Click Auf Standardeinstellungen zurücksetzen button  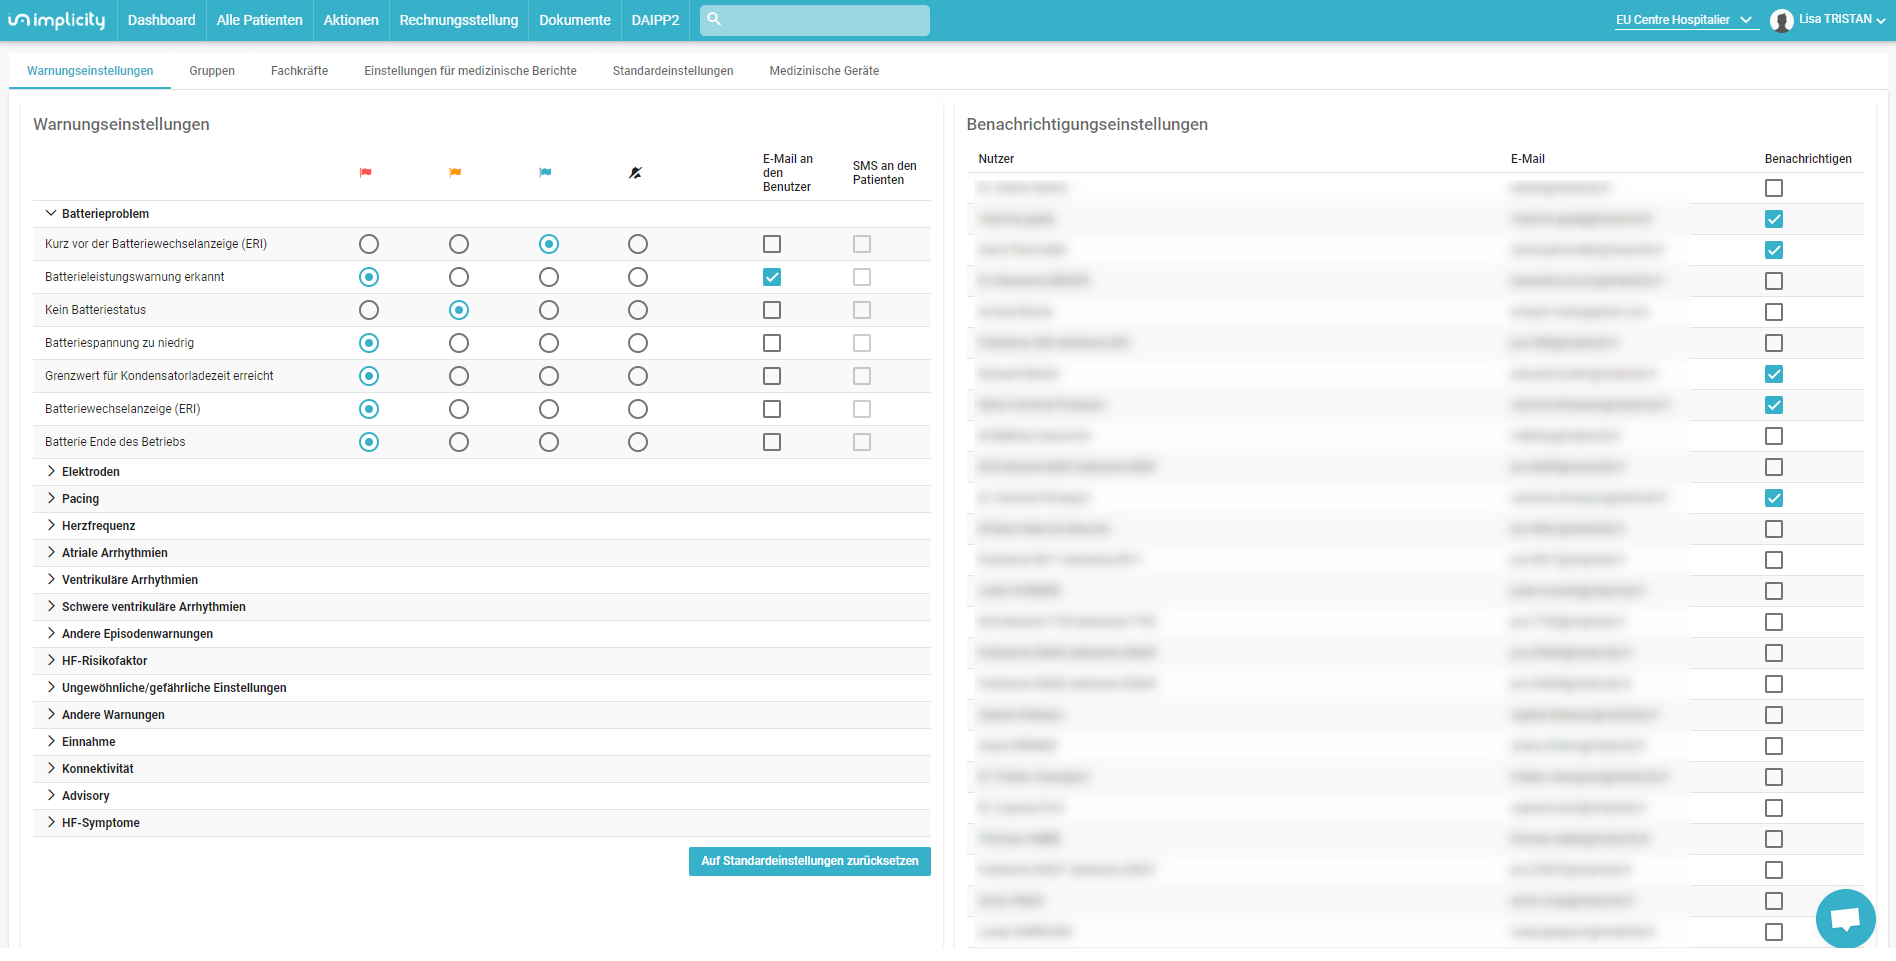[x=810, y=861]
